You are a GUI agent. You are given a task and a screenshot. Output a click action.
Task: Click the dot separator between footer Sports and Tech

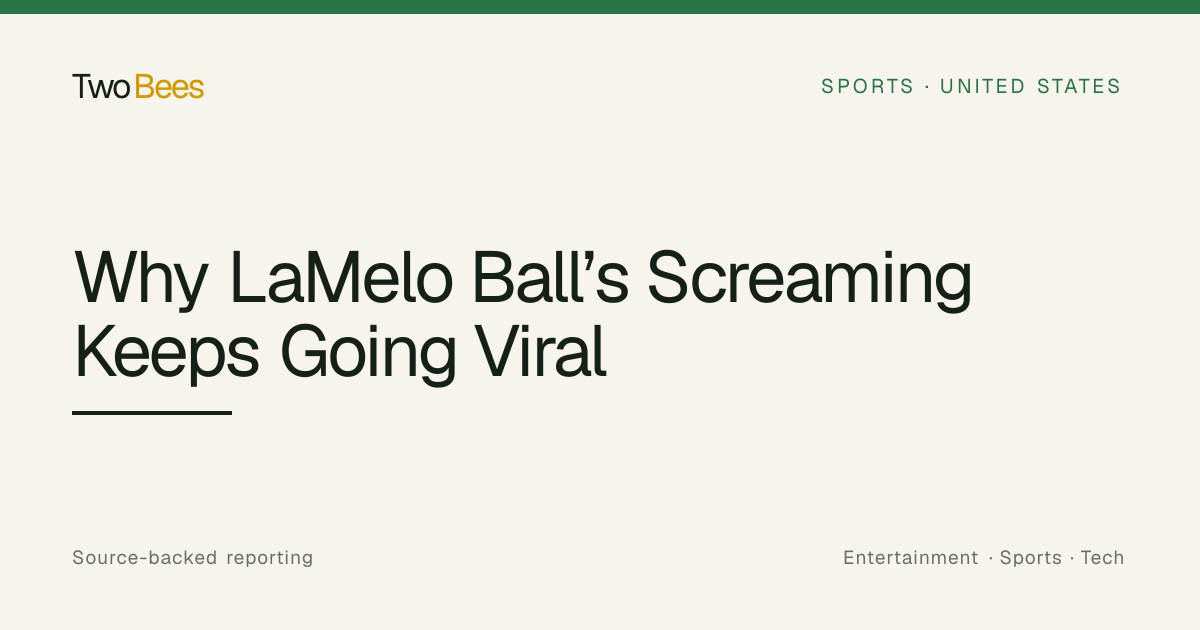pos(1071,558)
